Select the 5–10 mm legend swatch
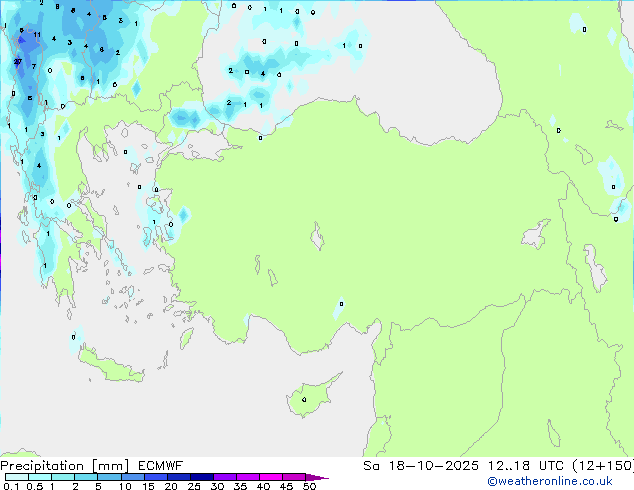This screenshot has height=490, width=634. 109,477
